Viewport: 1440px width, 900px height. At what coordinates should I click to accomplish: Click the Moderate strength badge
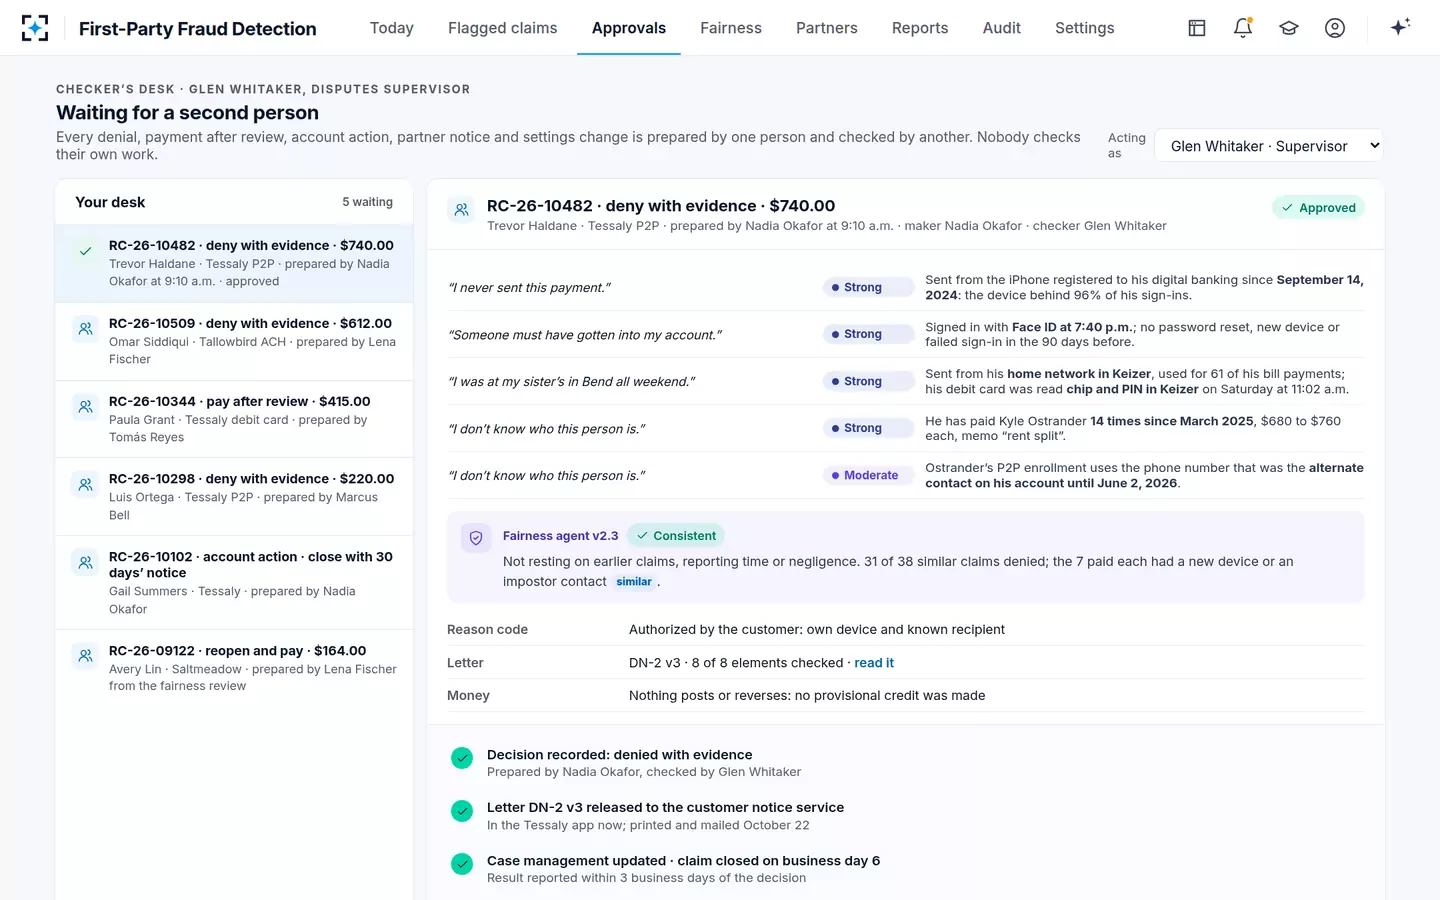point(868,475)
